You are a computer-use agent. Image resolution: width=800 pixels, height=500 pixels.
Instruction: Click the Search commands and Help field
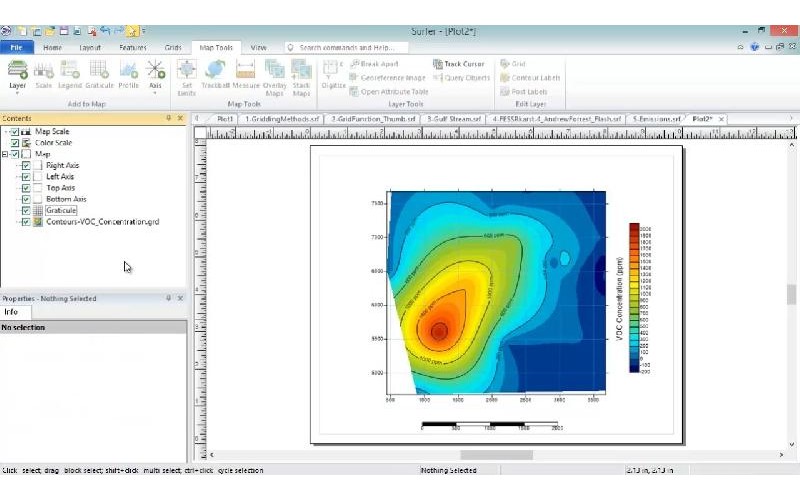(x=345, y=47)
